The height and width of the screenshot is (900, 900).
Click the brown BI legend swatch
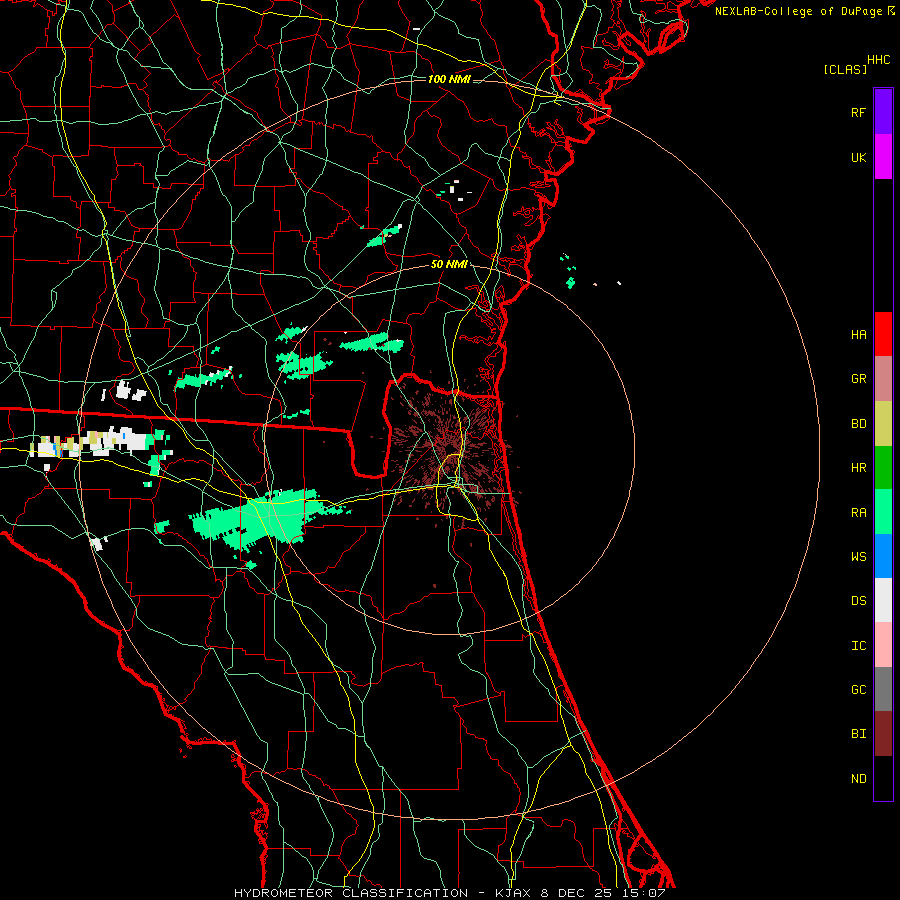pyautogui.click(x=883, y=734)
